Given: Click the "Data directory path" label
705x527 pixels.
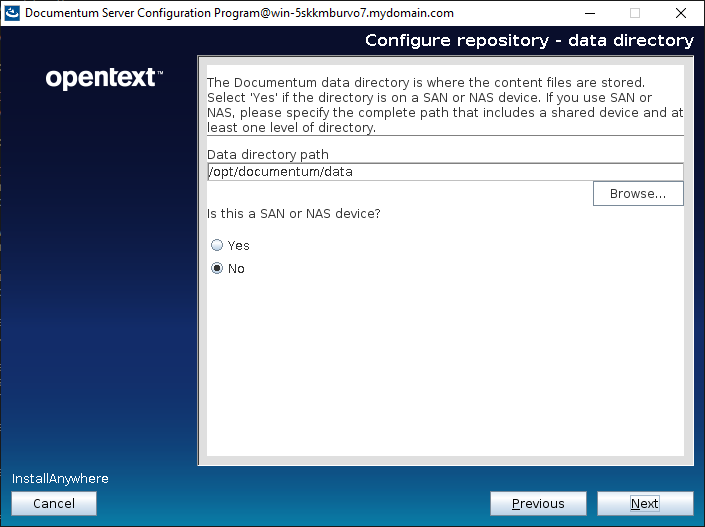Looking at the screenshot, I should coord(267,154).
